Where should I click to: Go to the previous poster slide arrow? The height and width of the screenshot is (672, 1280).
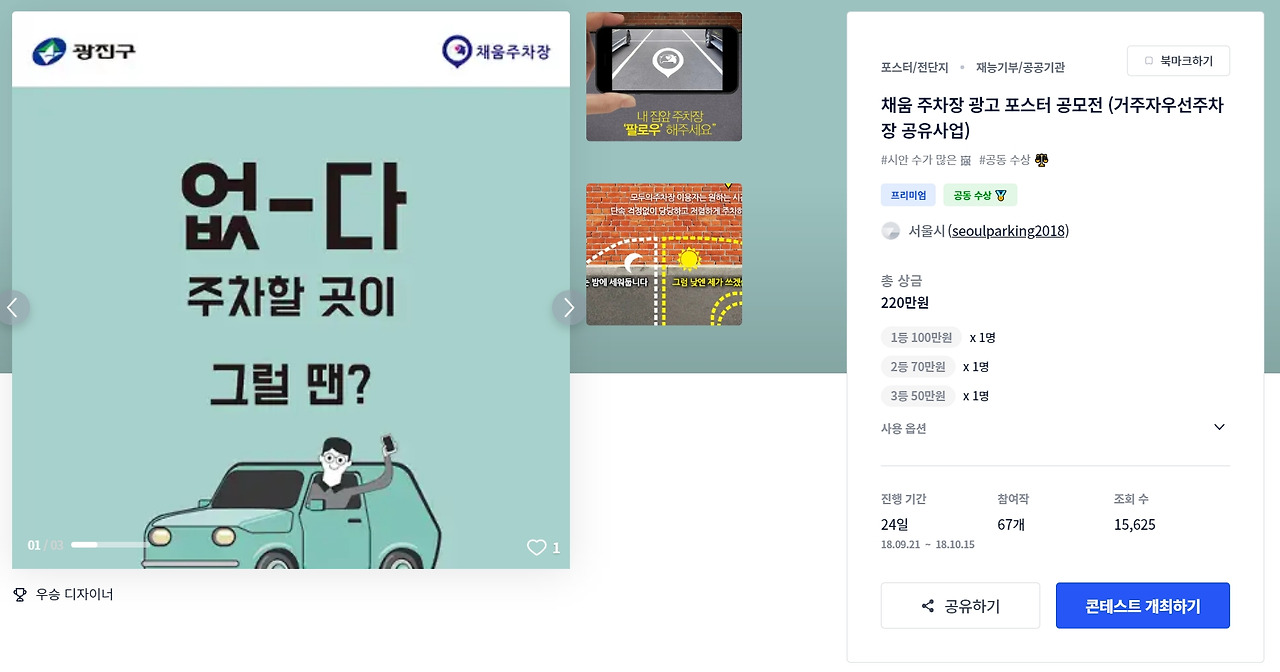pyautogui.click(x=13, y=307)
